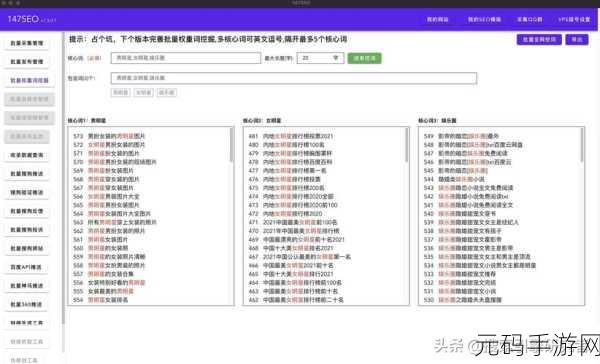This screenshot has height=364, width=600.
Task: Select row 554 in the 男明星 list
Action: [100, 300]
